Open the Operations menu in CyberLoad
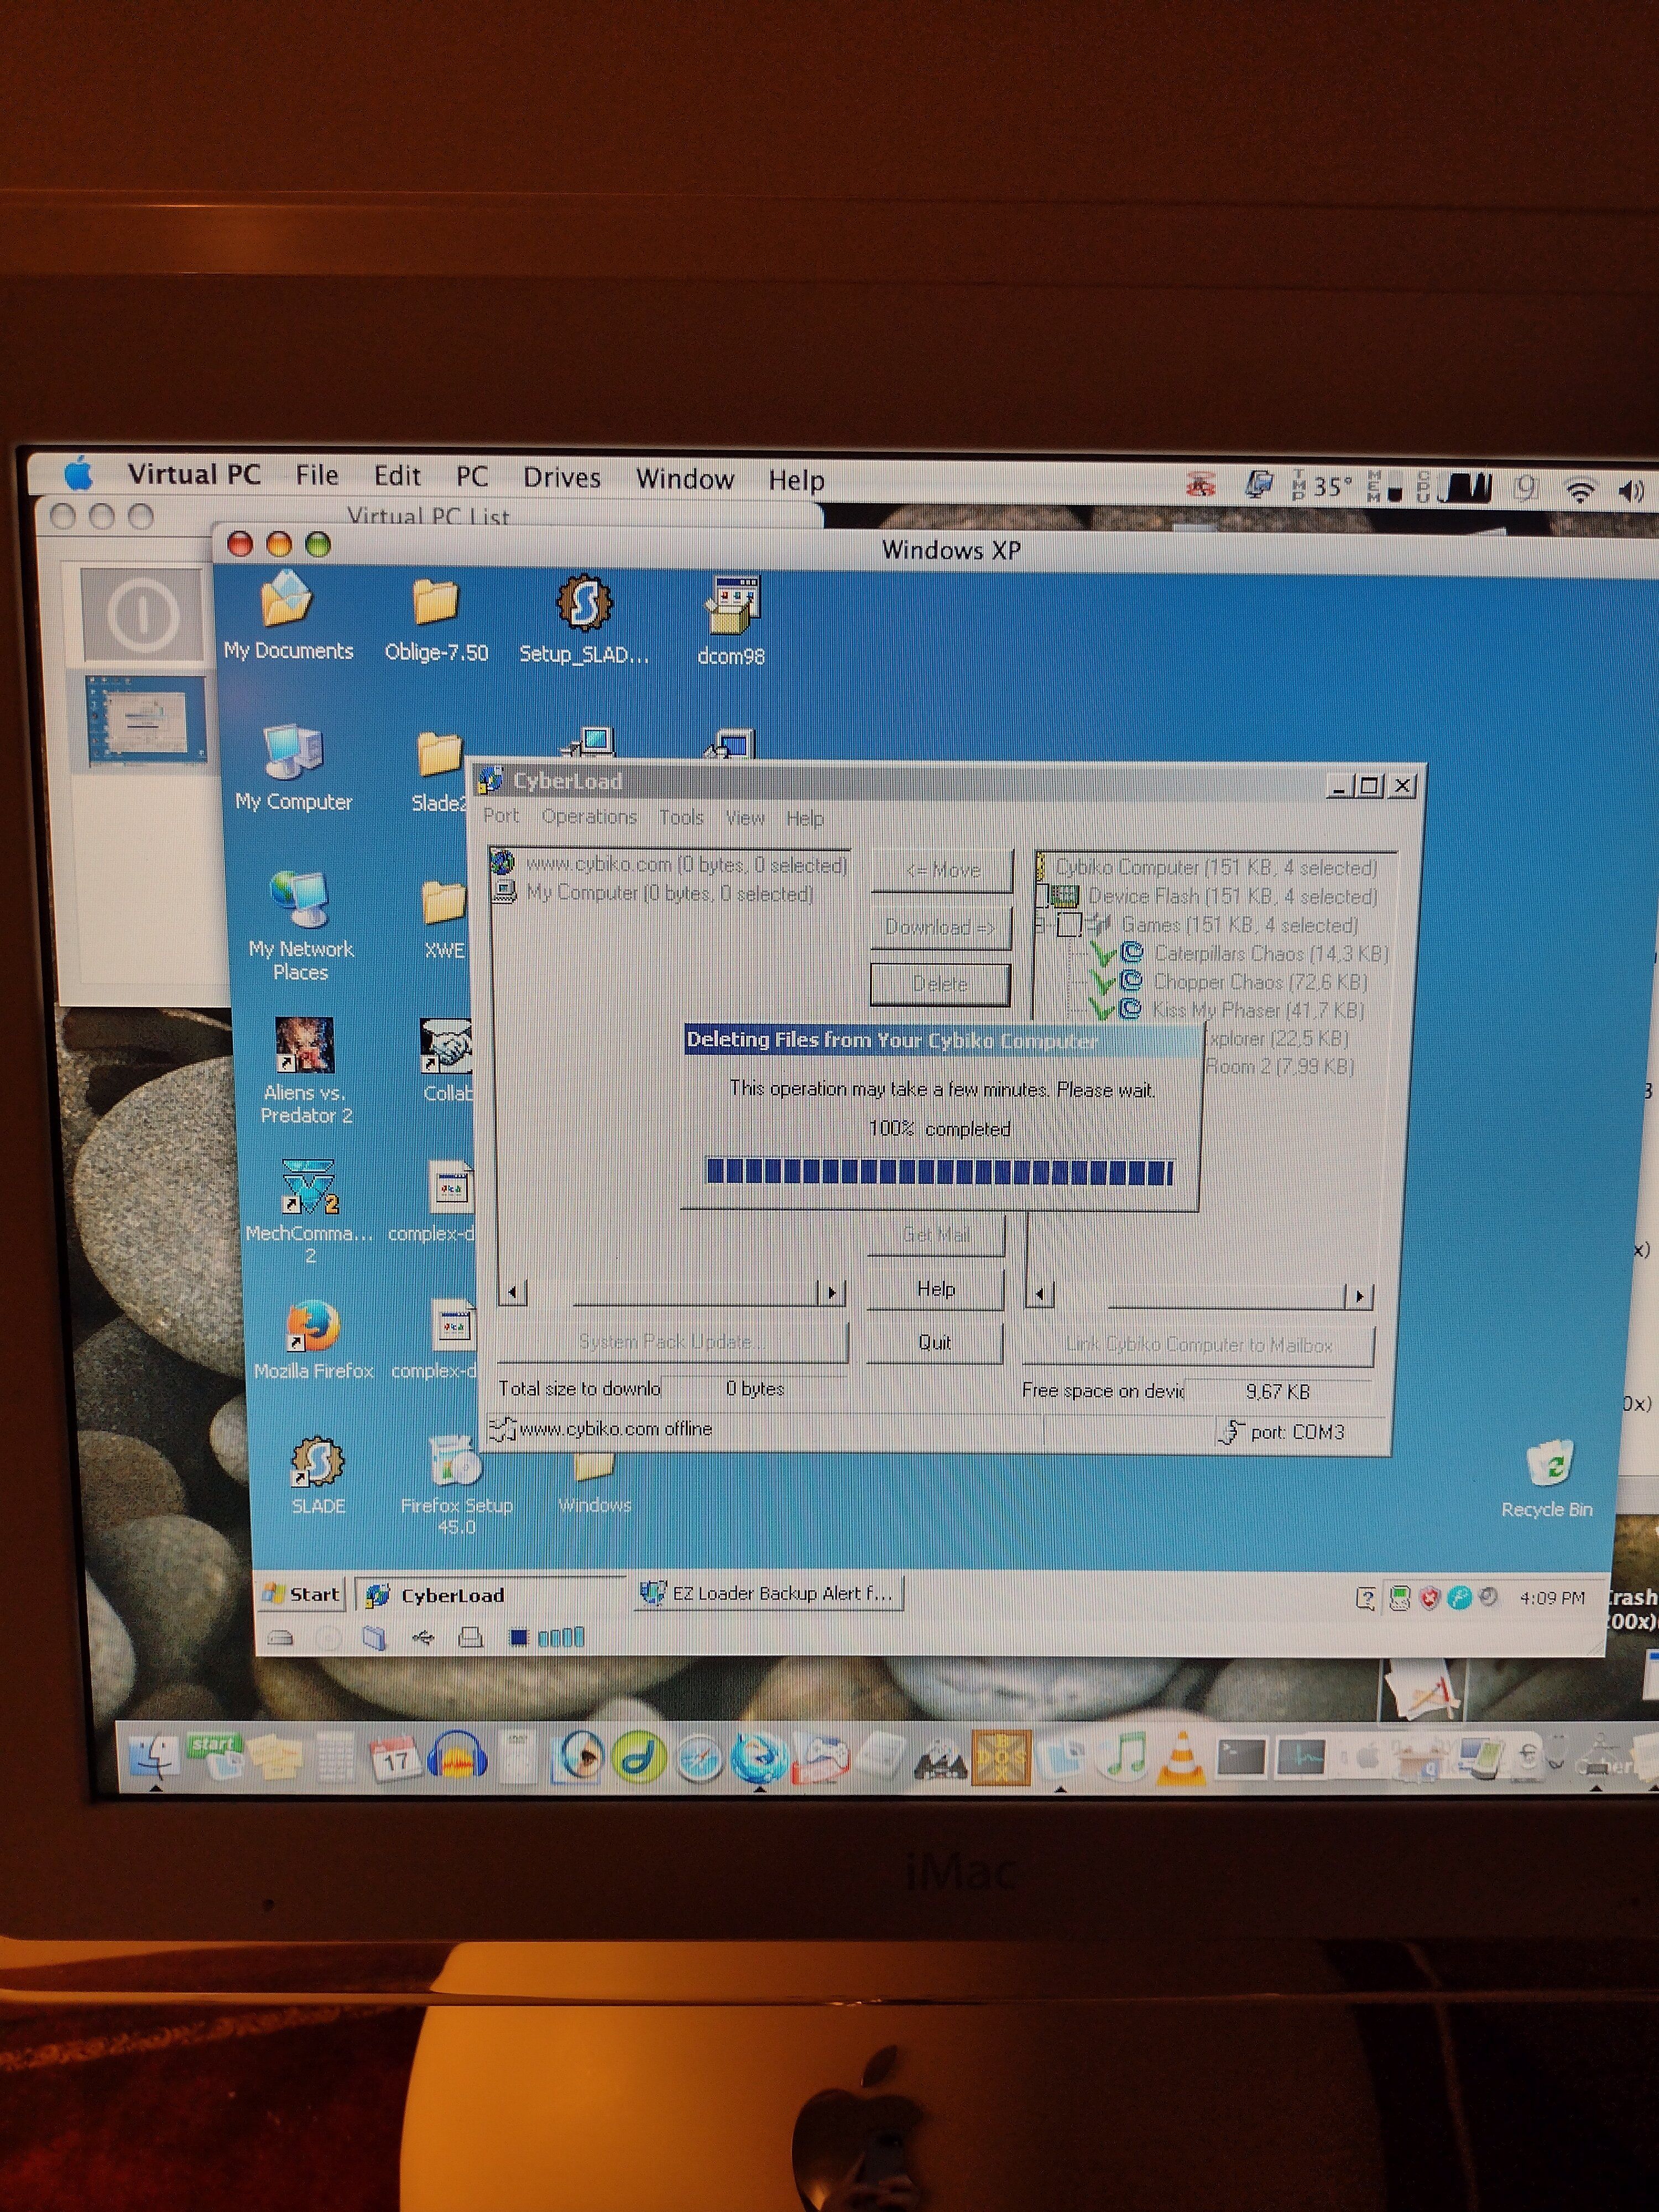Image resolution: width=1659 pixels, height=2212 pixels. coord(589,817)
